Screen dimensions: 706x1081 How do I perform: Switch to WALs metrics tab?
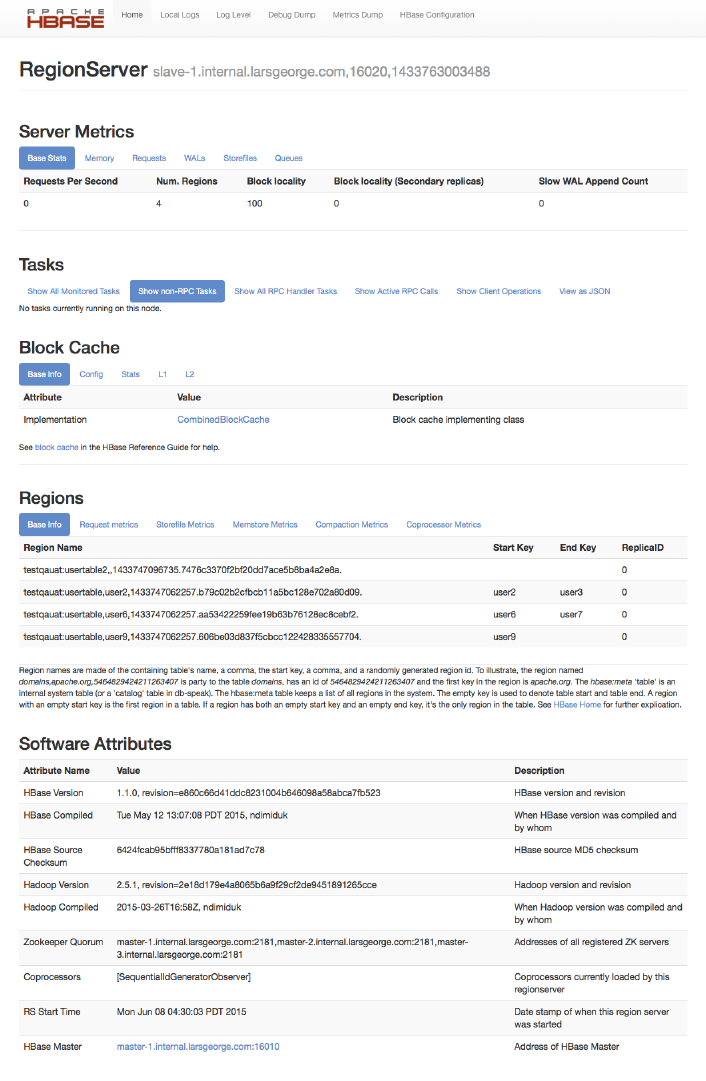tap(194, 158)
